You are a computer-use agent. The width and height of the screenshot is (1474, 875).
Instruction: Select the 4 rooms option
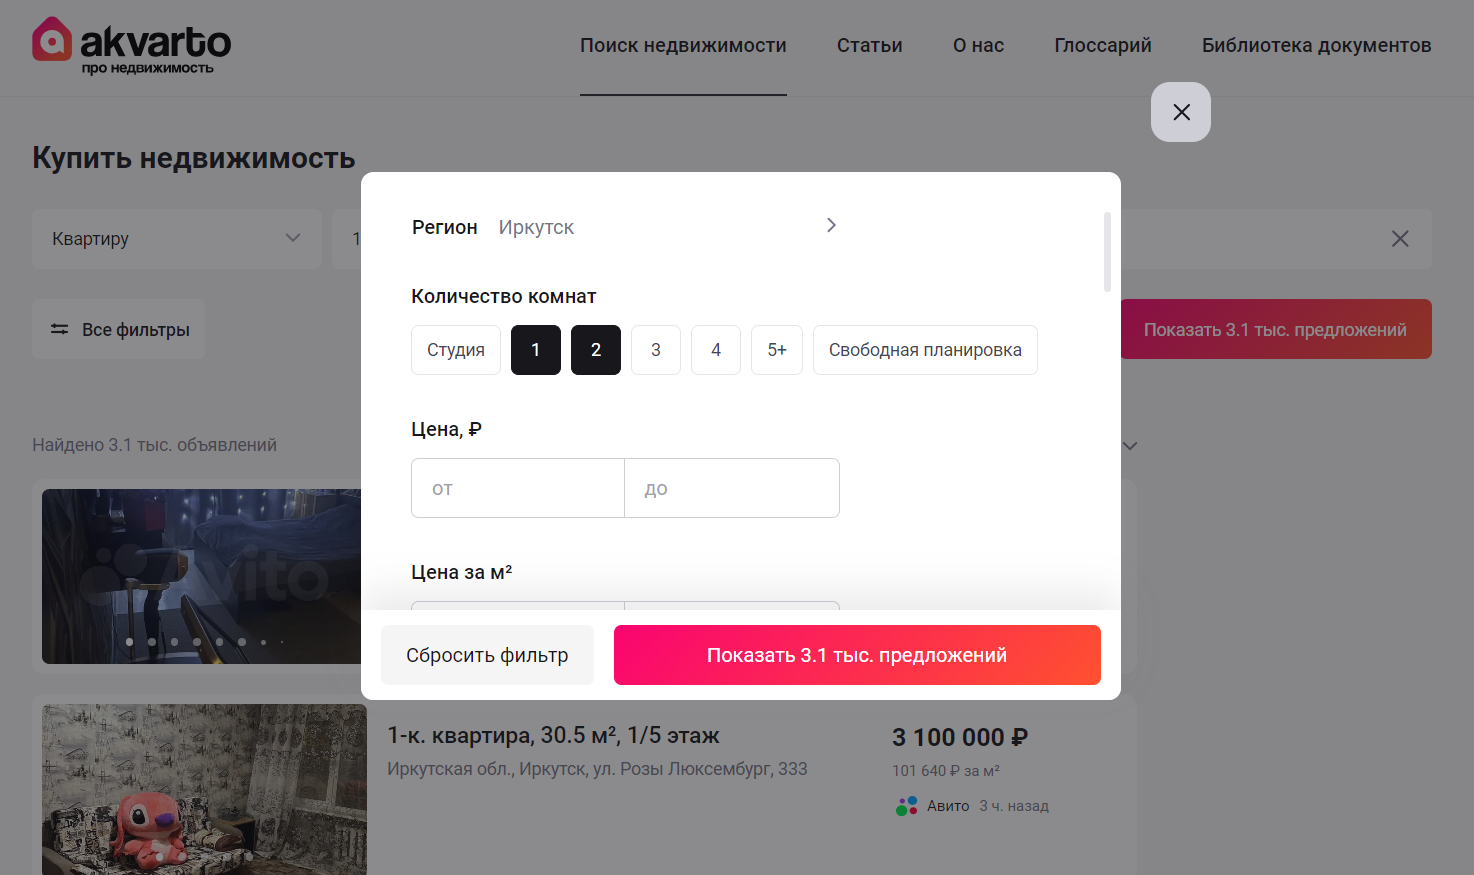pyautogui.click(x=716, y=350)
